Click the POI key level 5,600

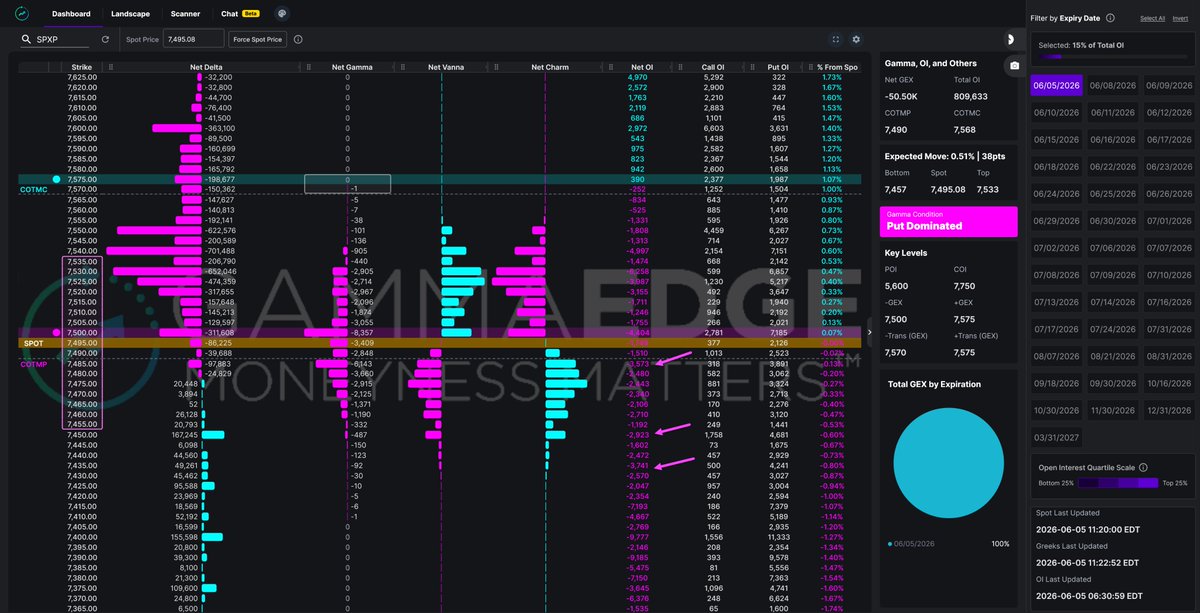pos(898,284)
